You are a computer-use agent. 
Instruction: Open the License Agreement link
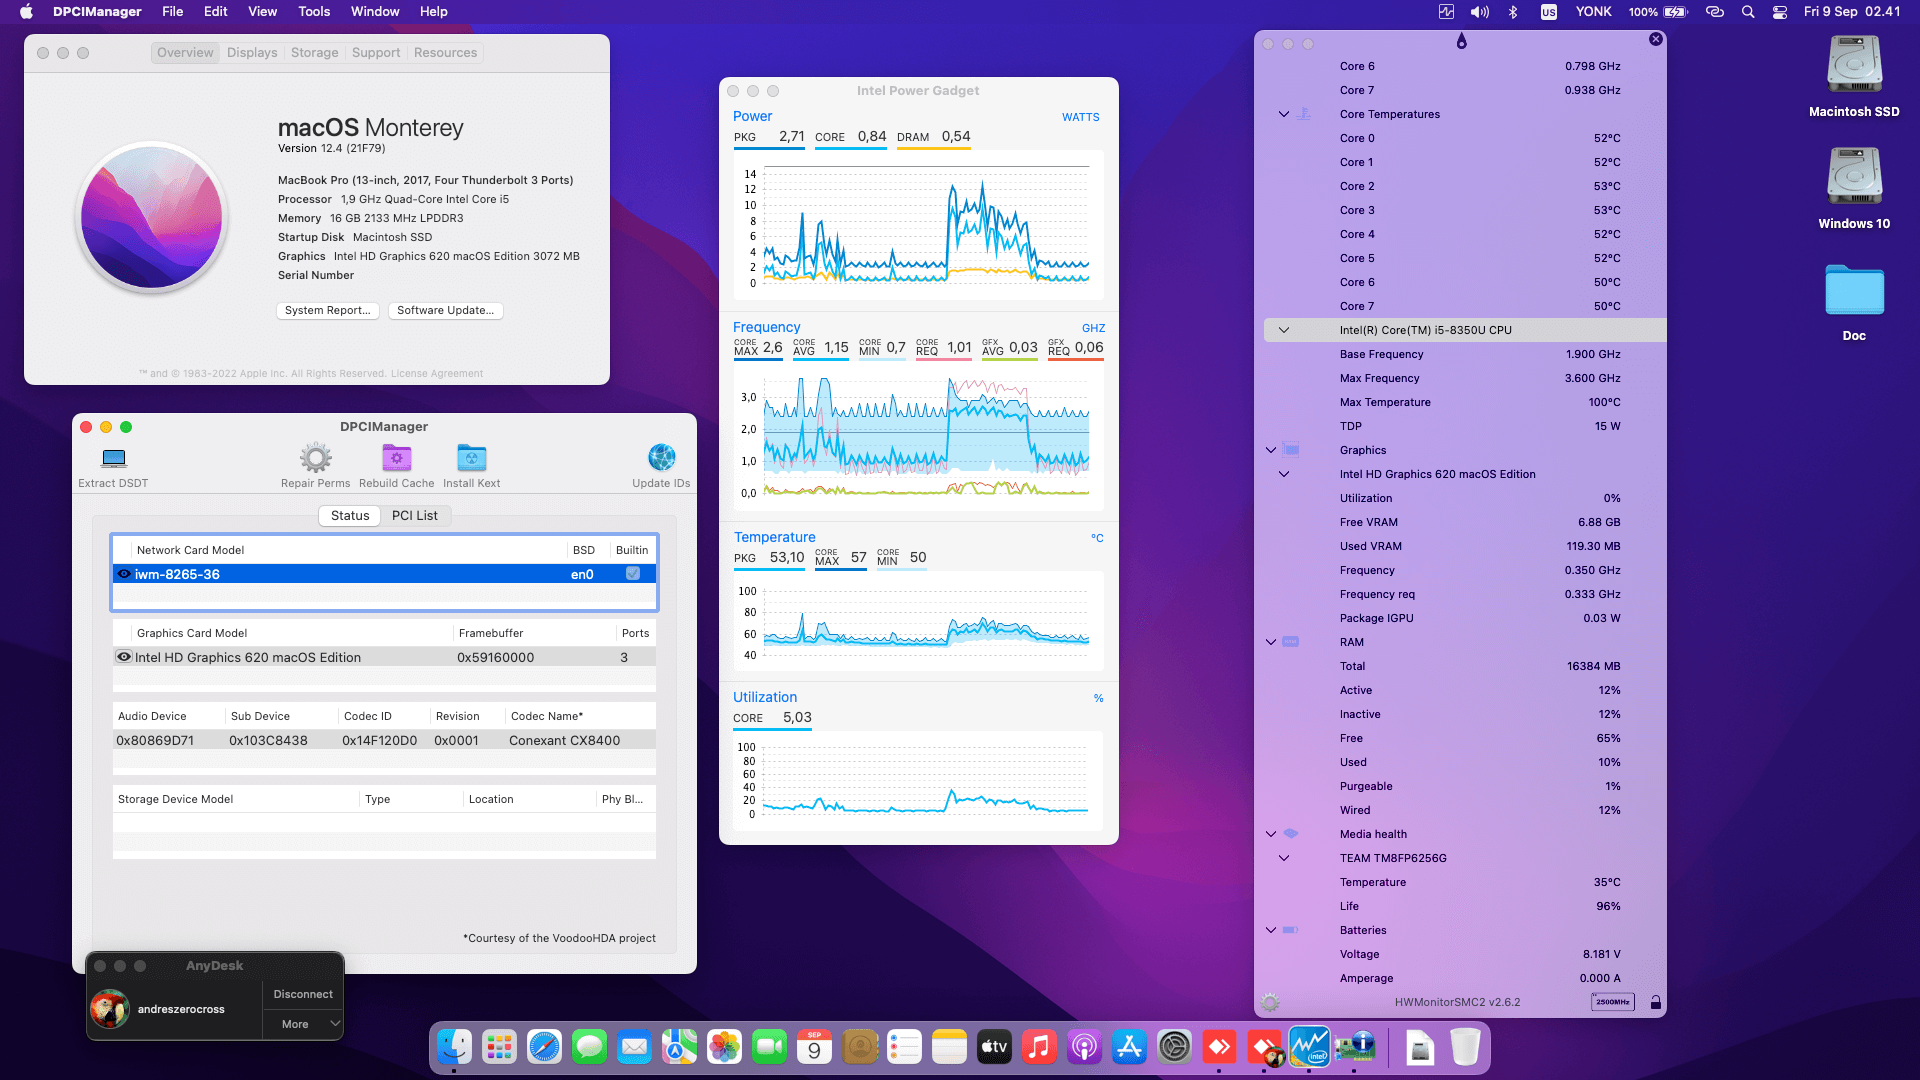(437, 374)
